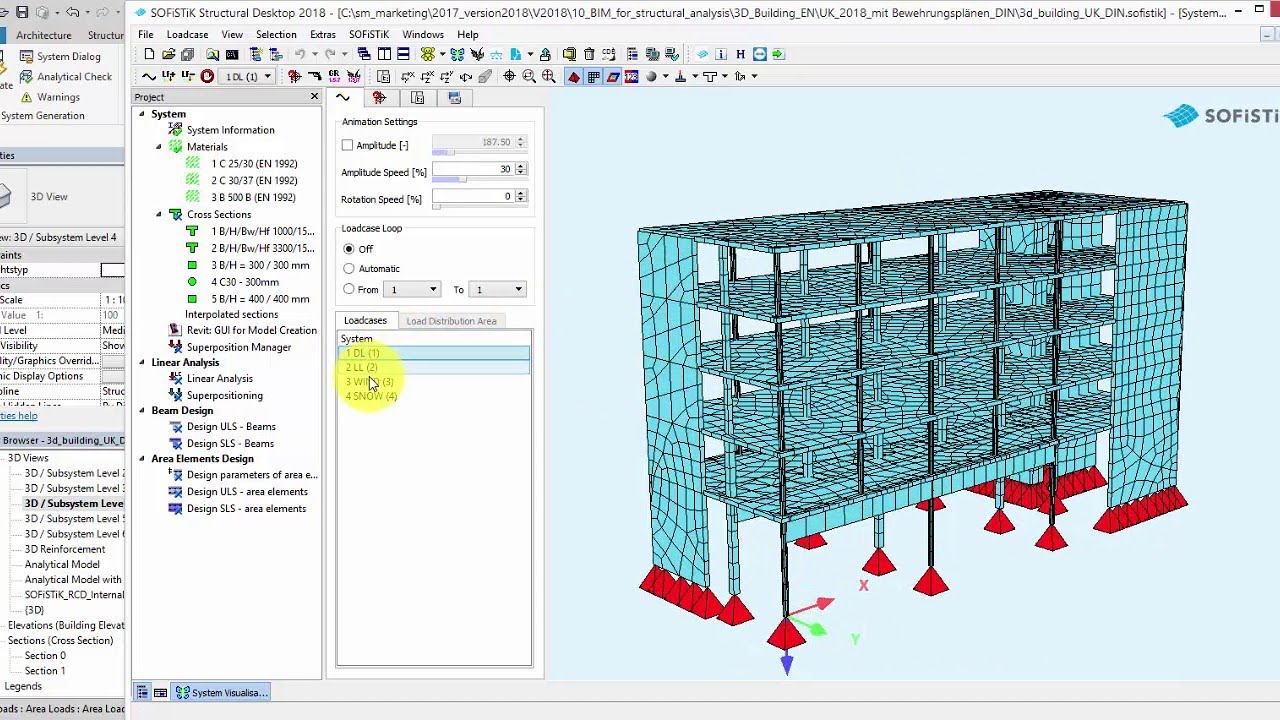
Task: Click the Open folder icon
Action: click(x=168, y=54)
